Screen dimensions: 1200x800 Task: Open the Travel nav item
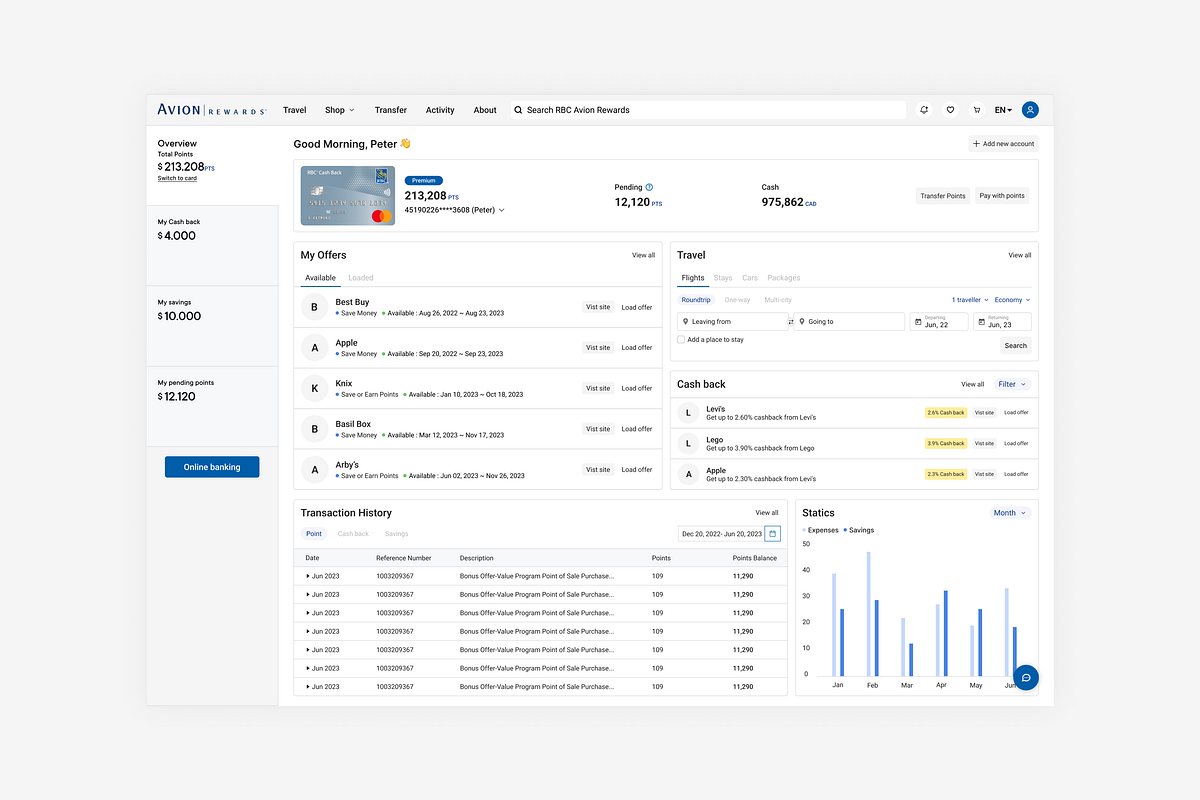294,110
